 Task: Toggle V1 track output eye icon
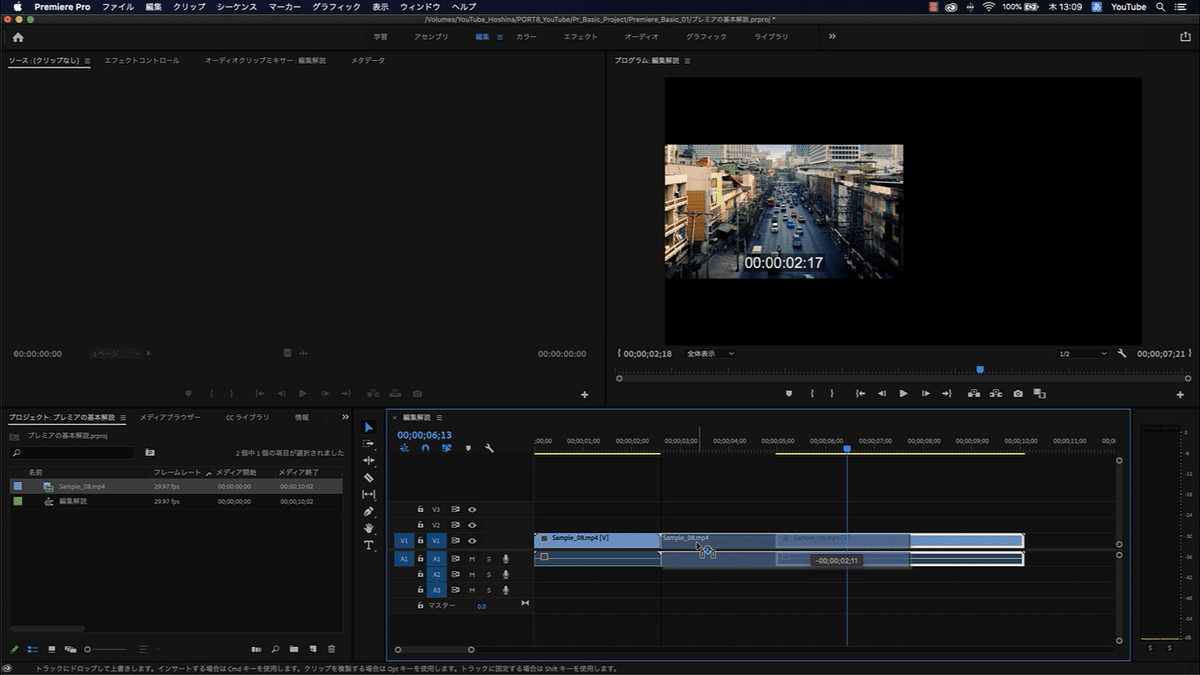click(x=472, y=541)
